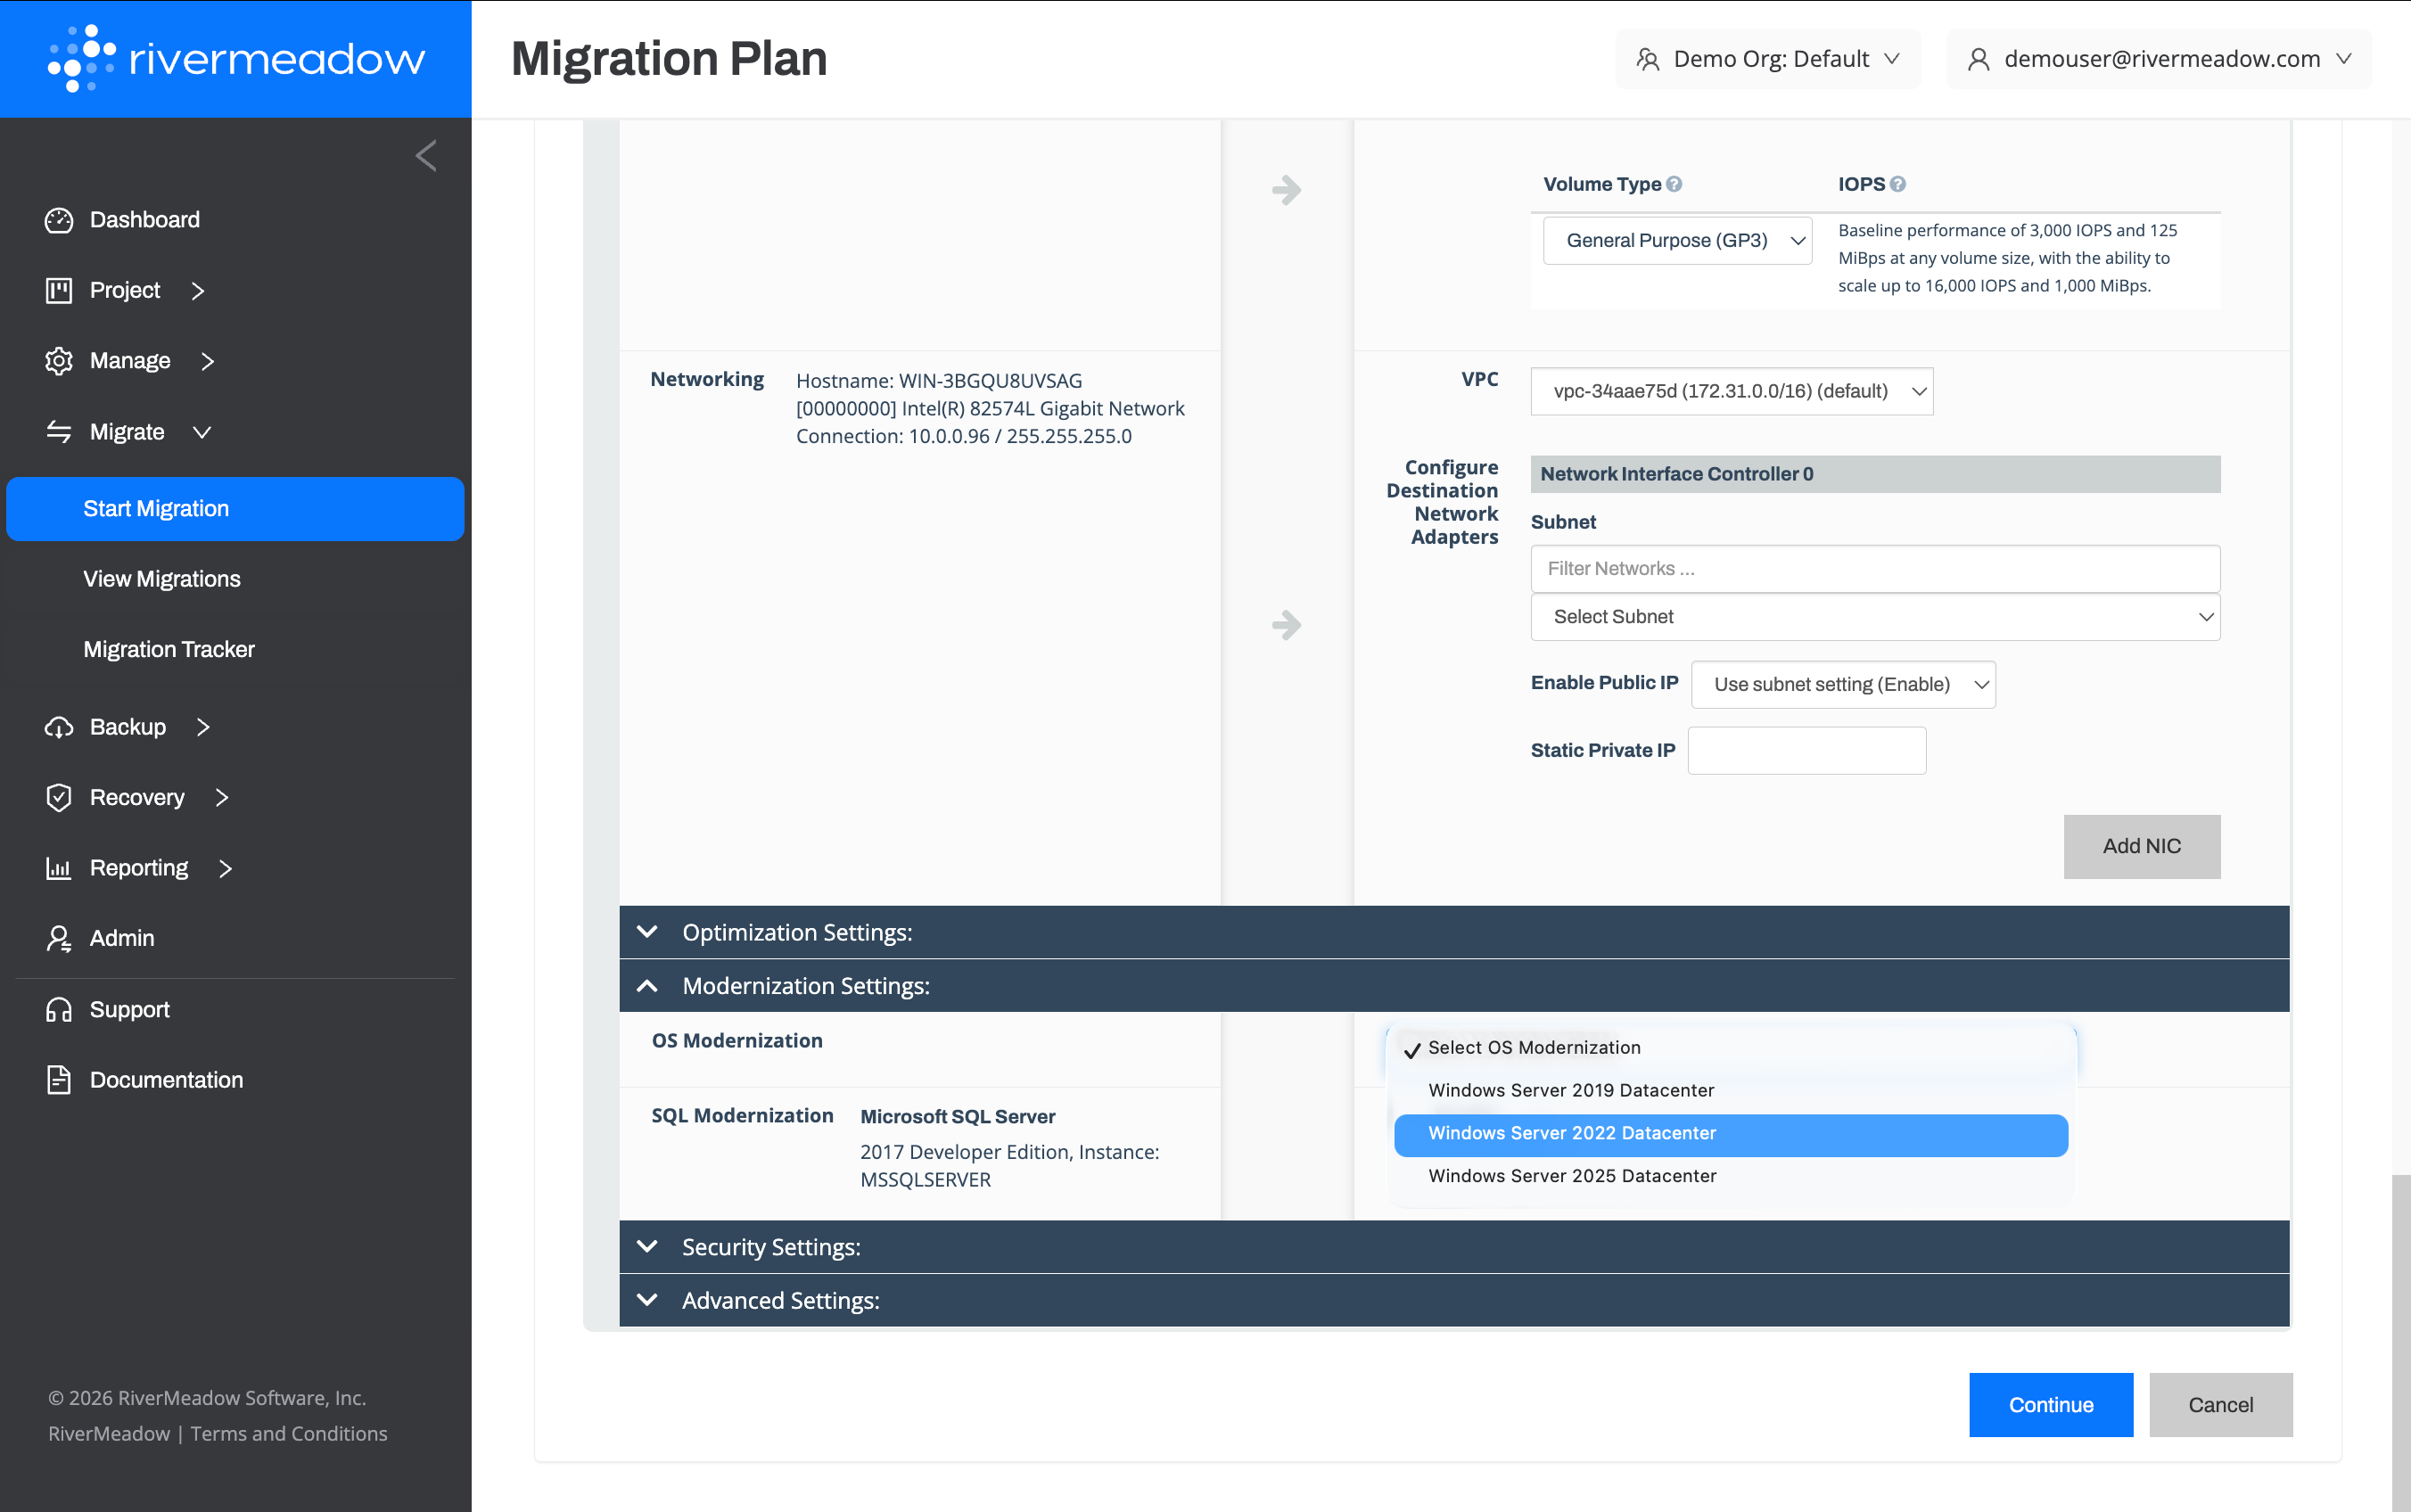Click the Recovery shield icon

(59, 797)
